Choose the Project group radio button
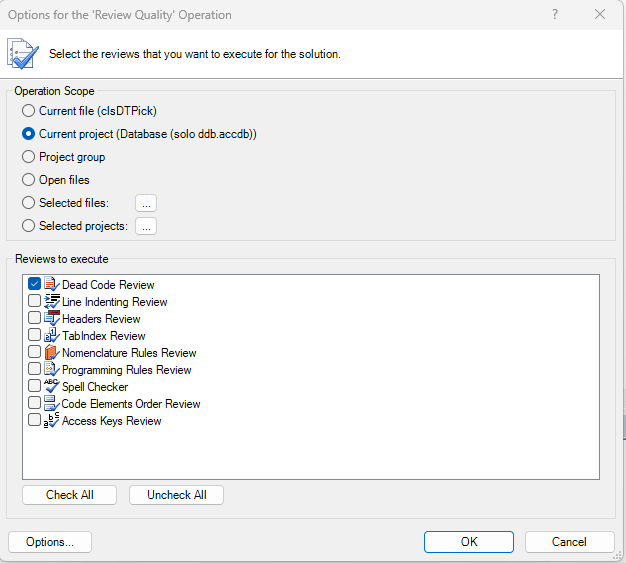The height and width of the screenshot is (563, 626). click(x=28, y=157)
